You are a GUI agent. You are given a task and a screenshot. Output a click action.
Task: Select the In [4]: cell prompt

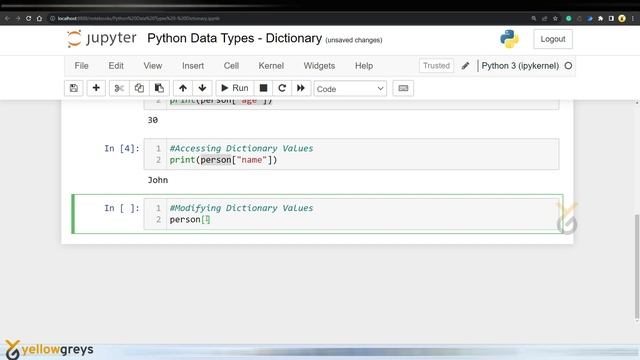122,148
